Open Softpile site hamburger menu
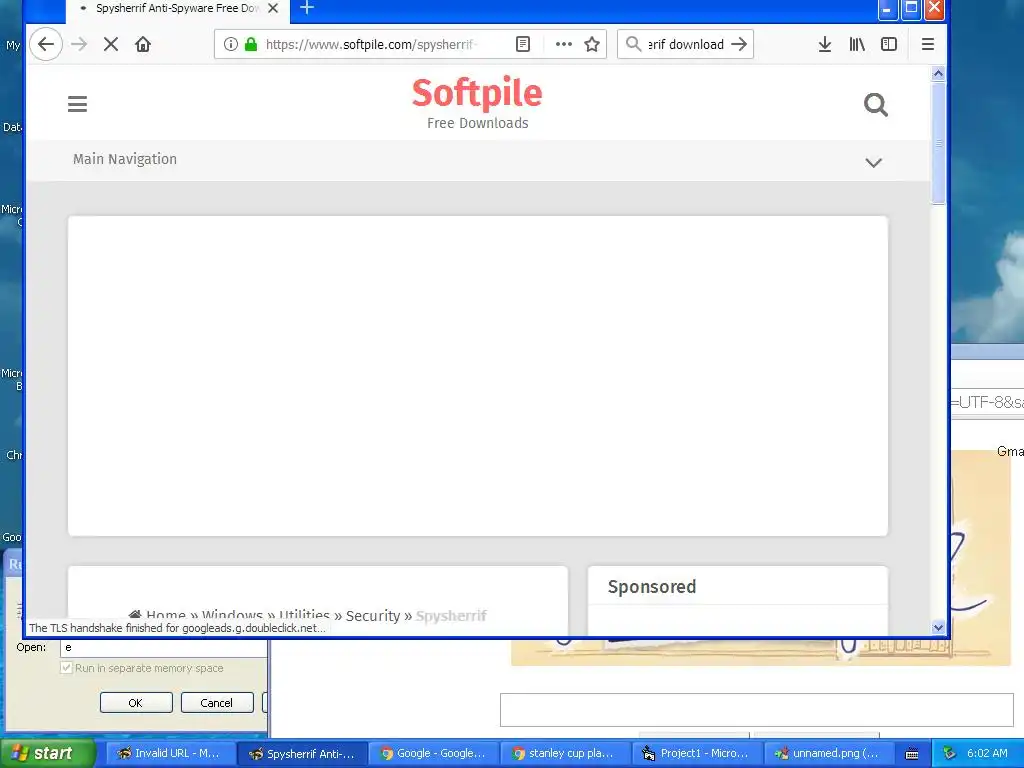This screenshot has height=768, width=1024. point(77,104)
